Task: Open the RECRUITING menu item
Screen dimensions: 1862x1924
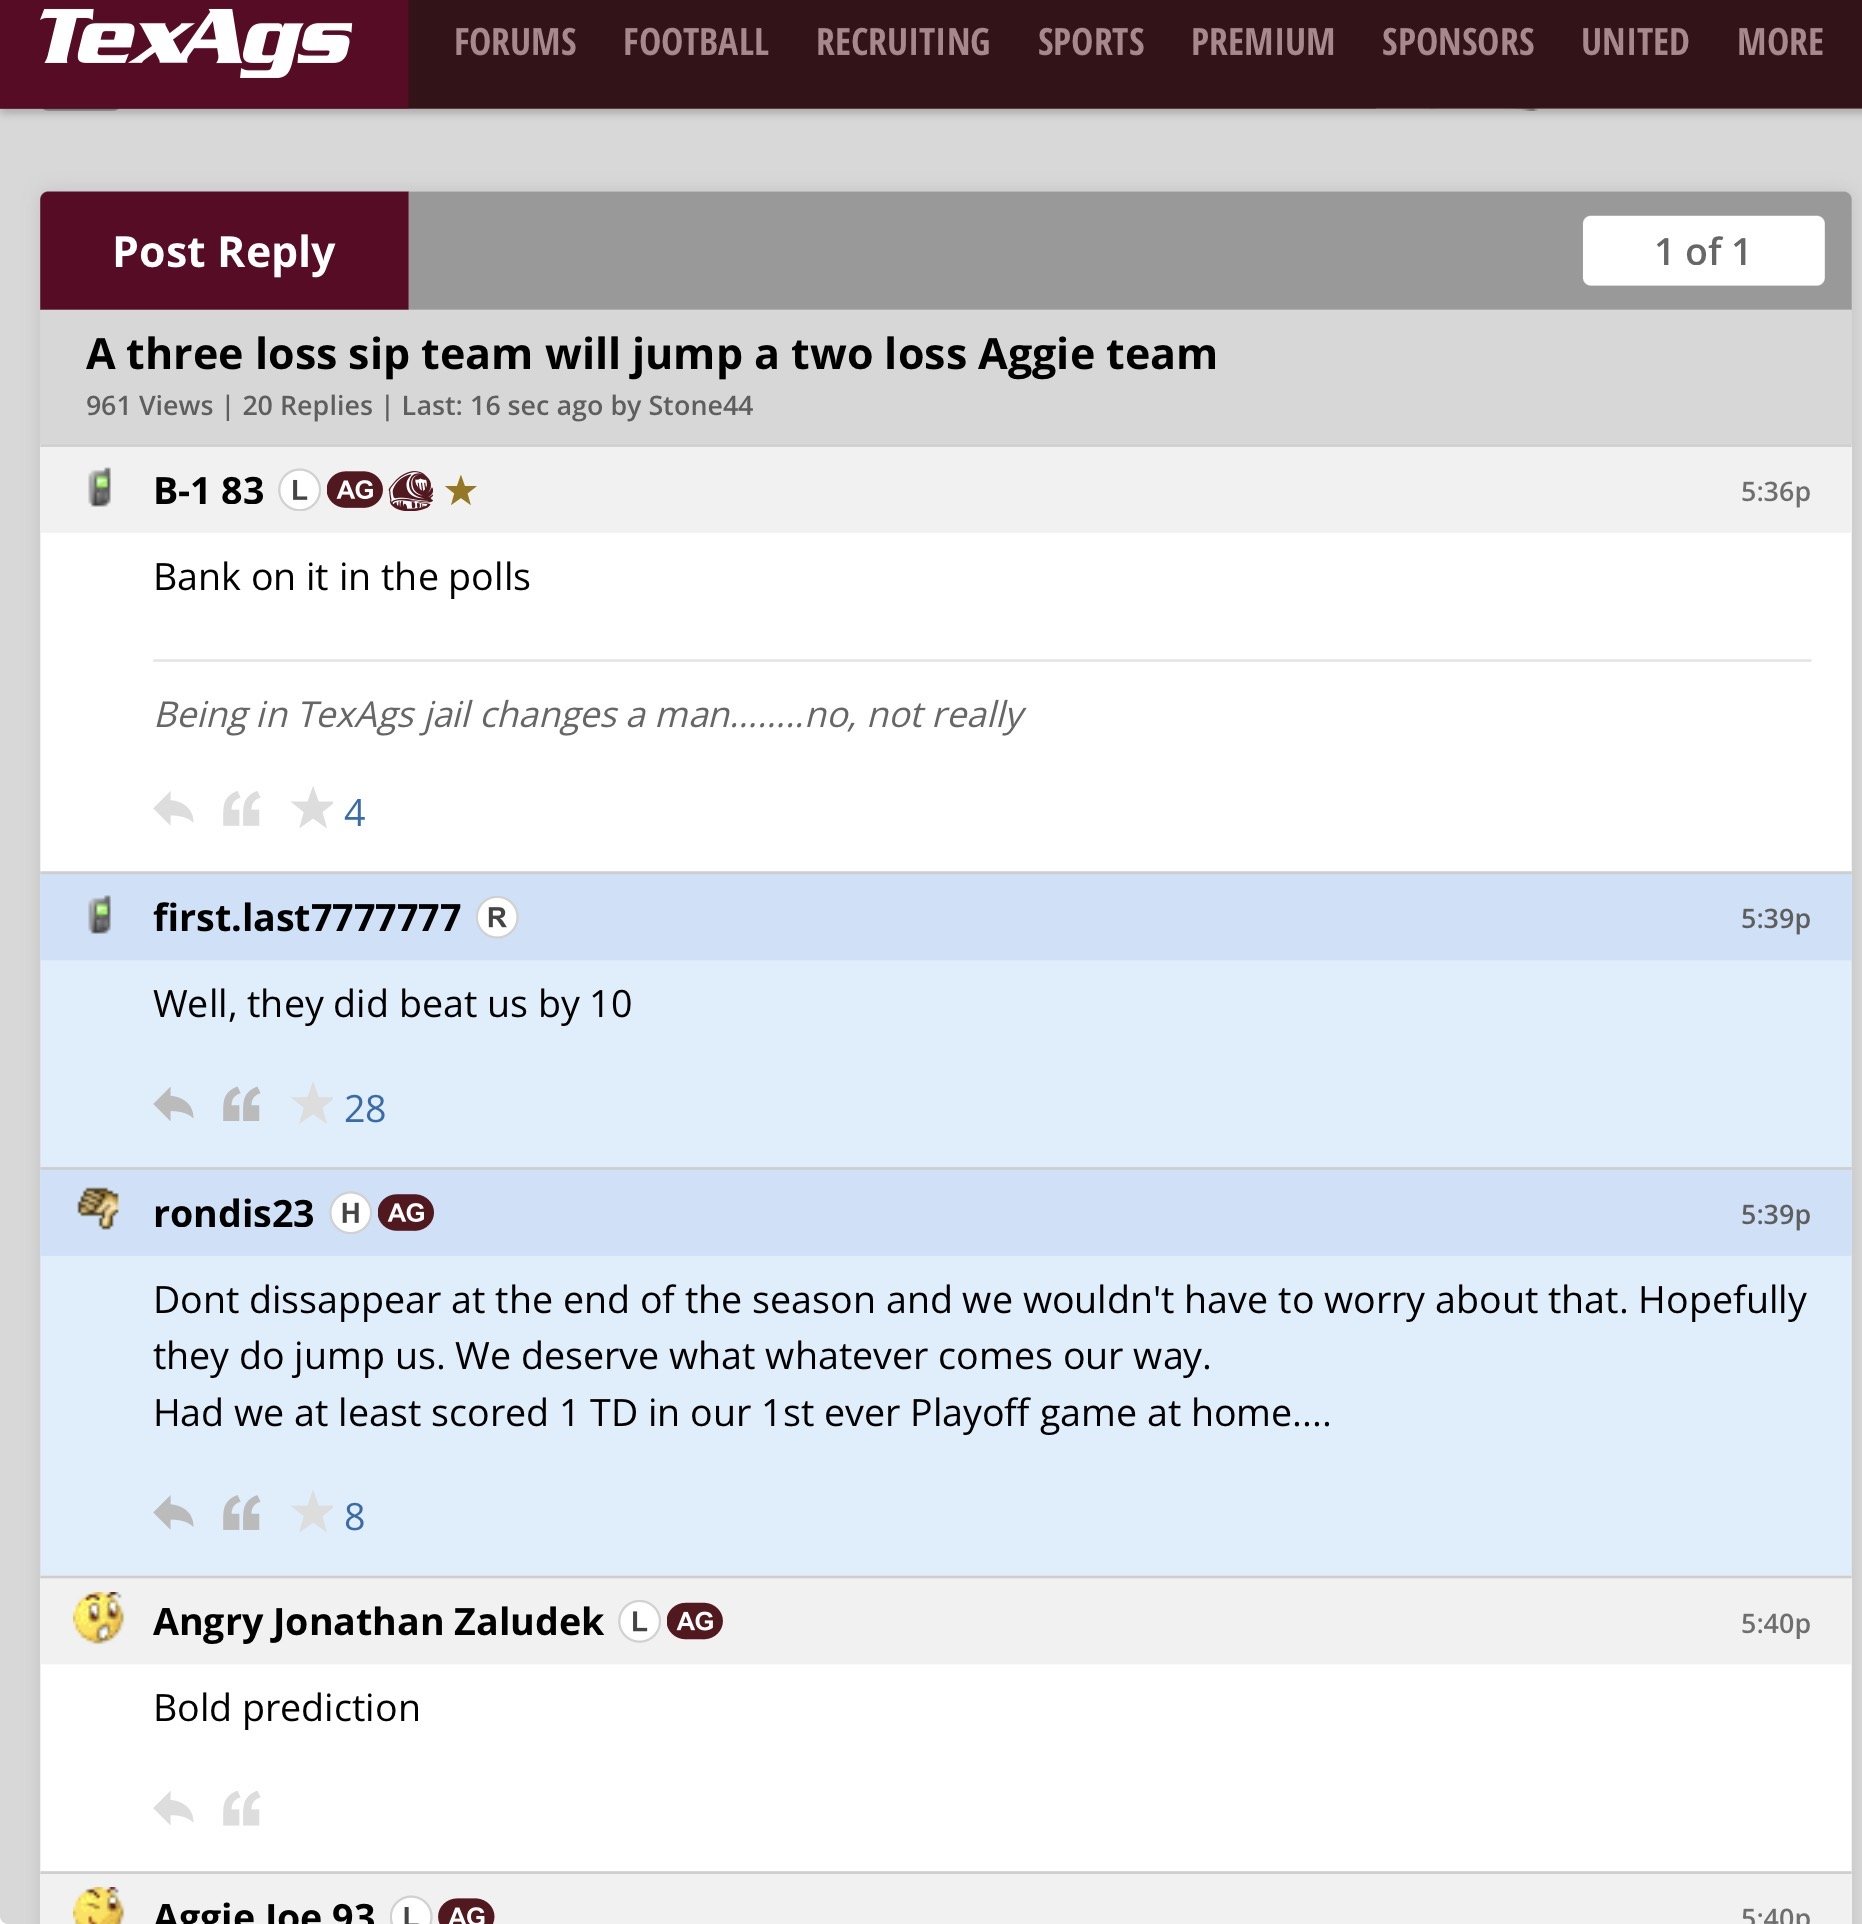Action: [x=903, y=42]
